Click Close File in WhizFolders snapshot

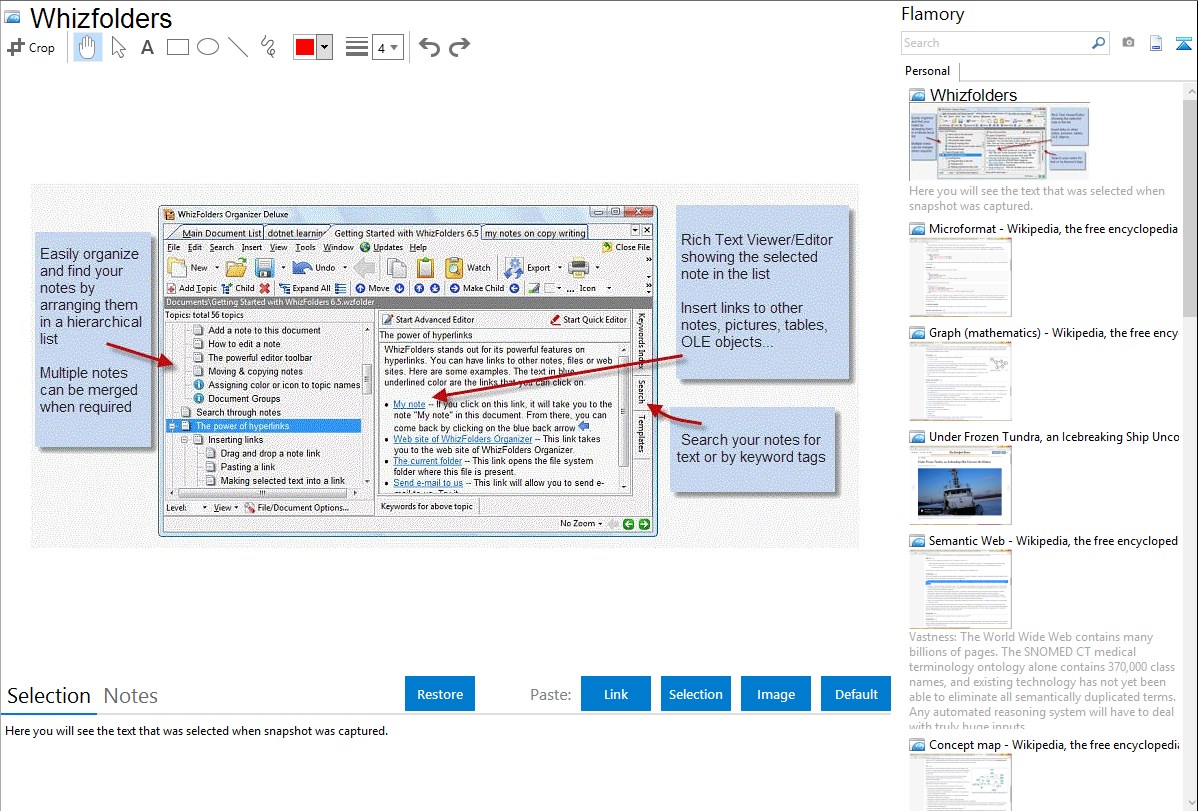click(626, 247)
